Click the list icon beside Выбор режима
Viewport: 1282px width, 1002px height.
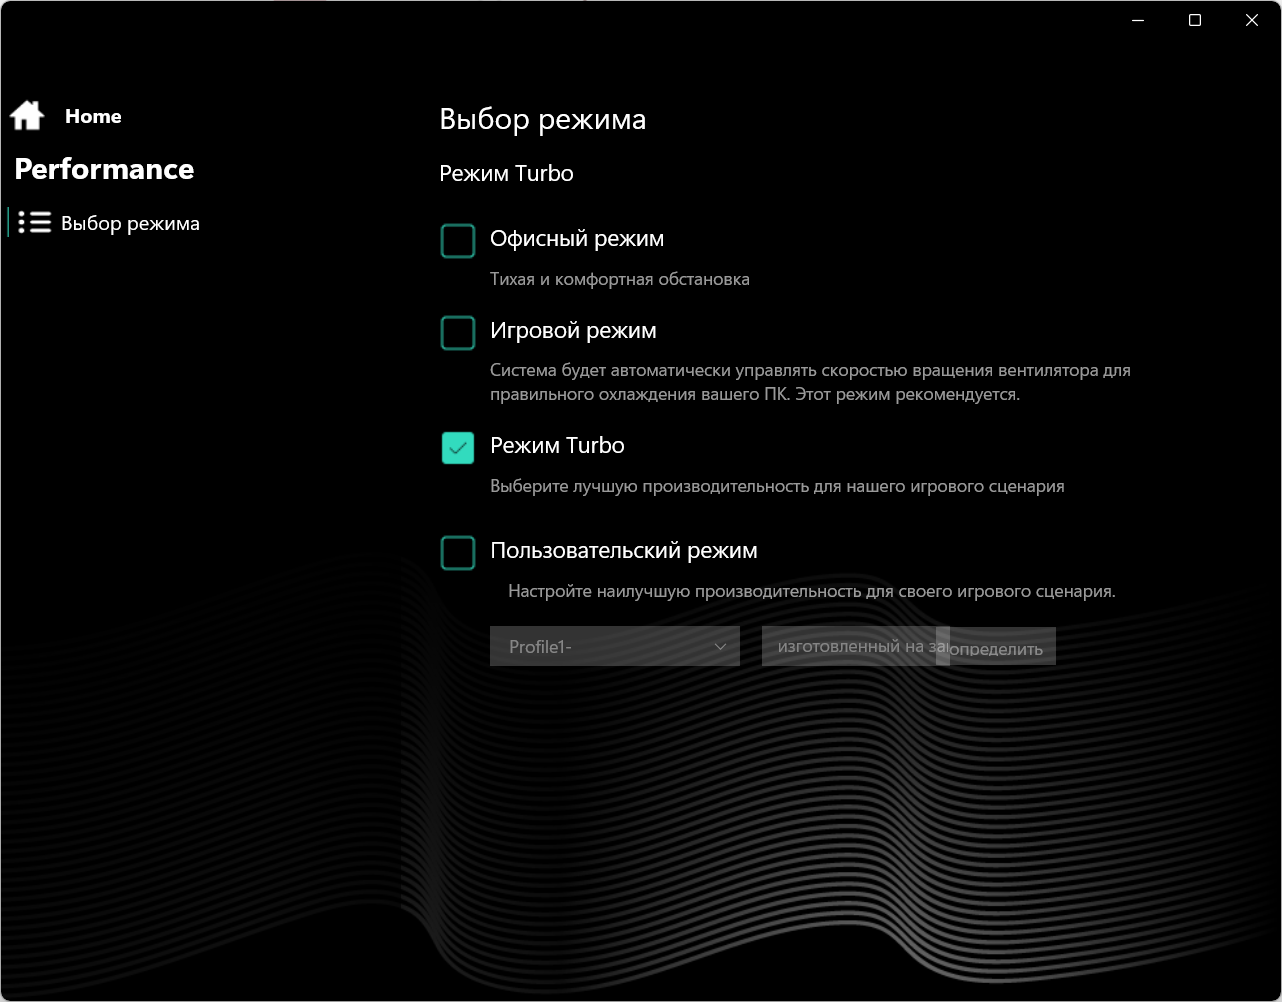pos(35,222)
